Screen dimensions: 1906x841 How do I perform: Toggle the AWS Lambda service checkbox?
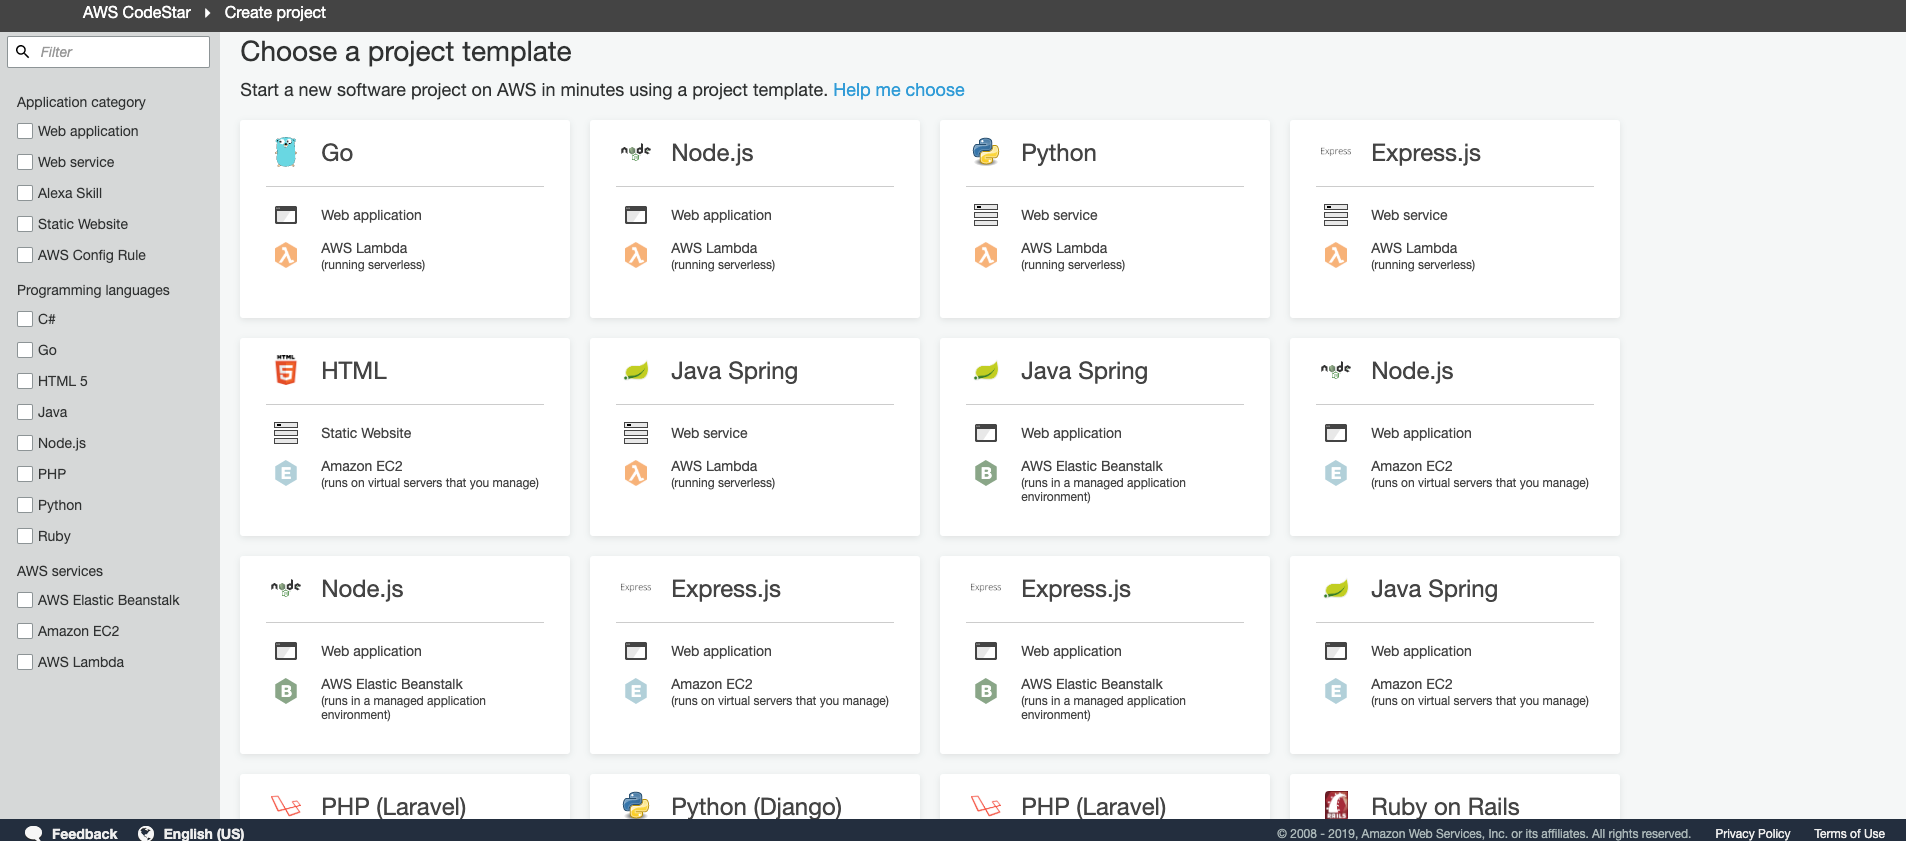pyautogui.click(x=25, y=662)
